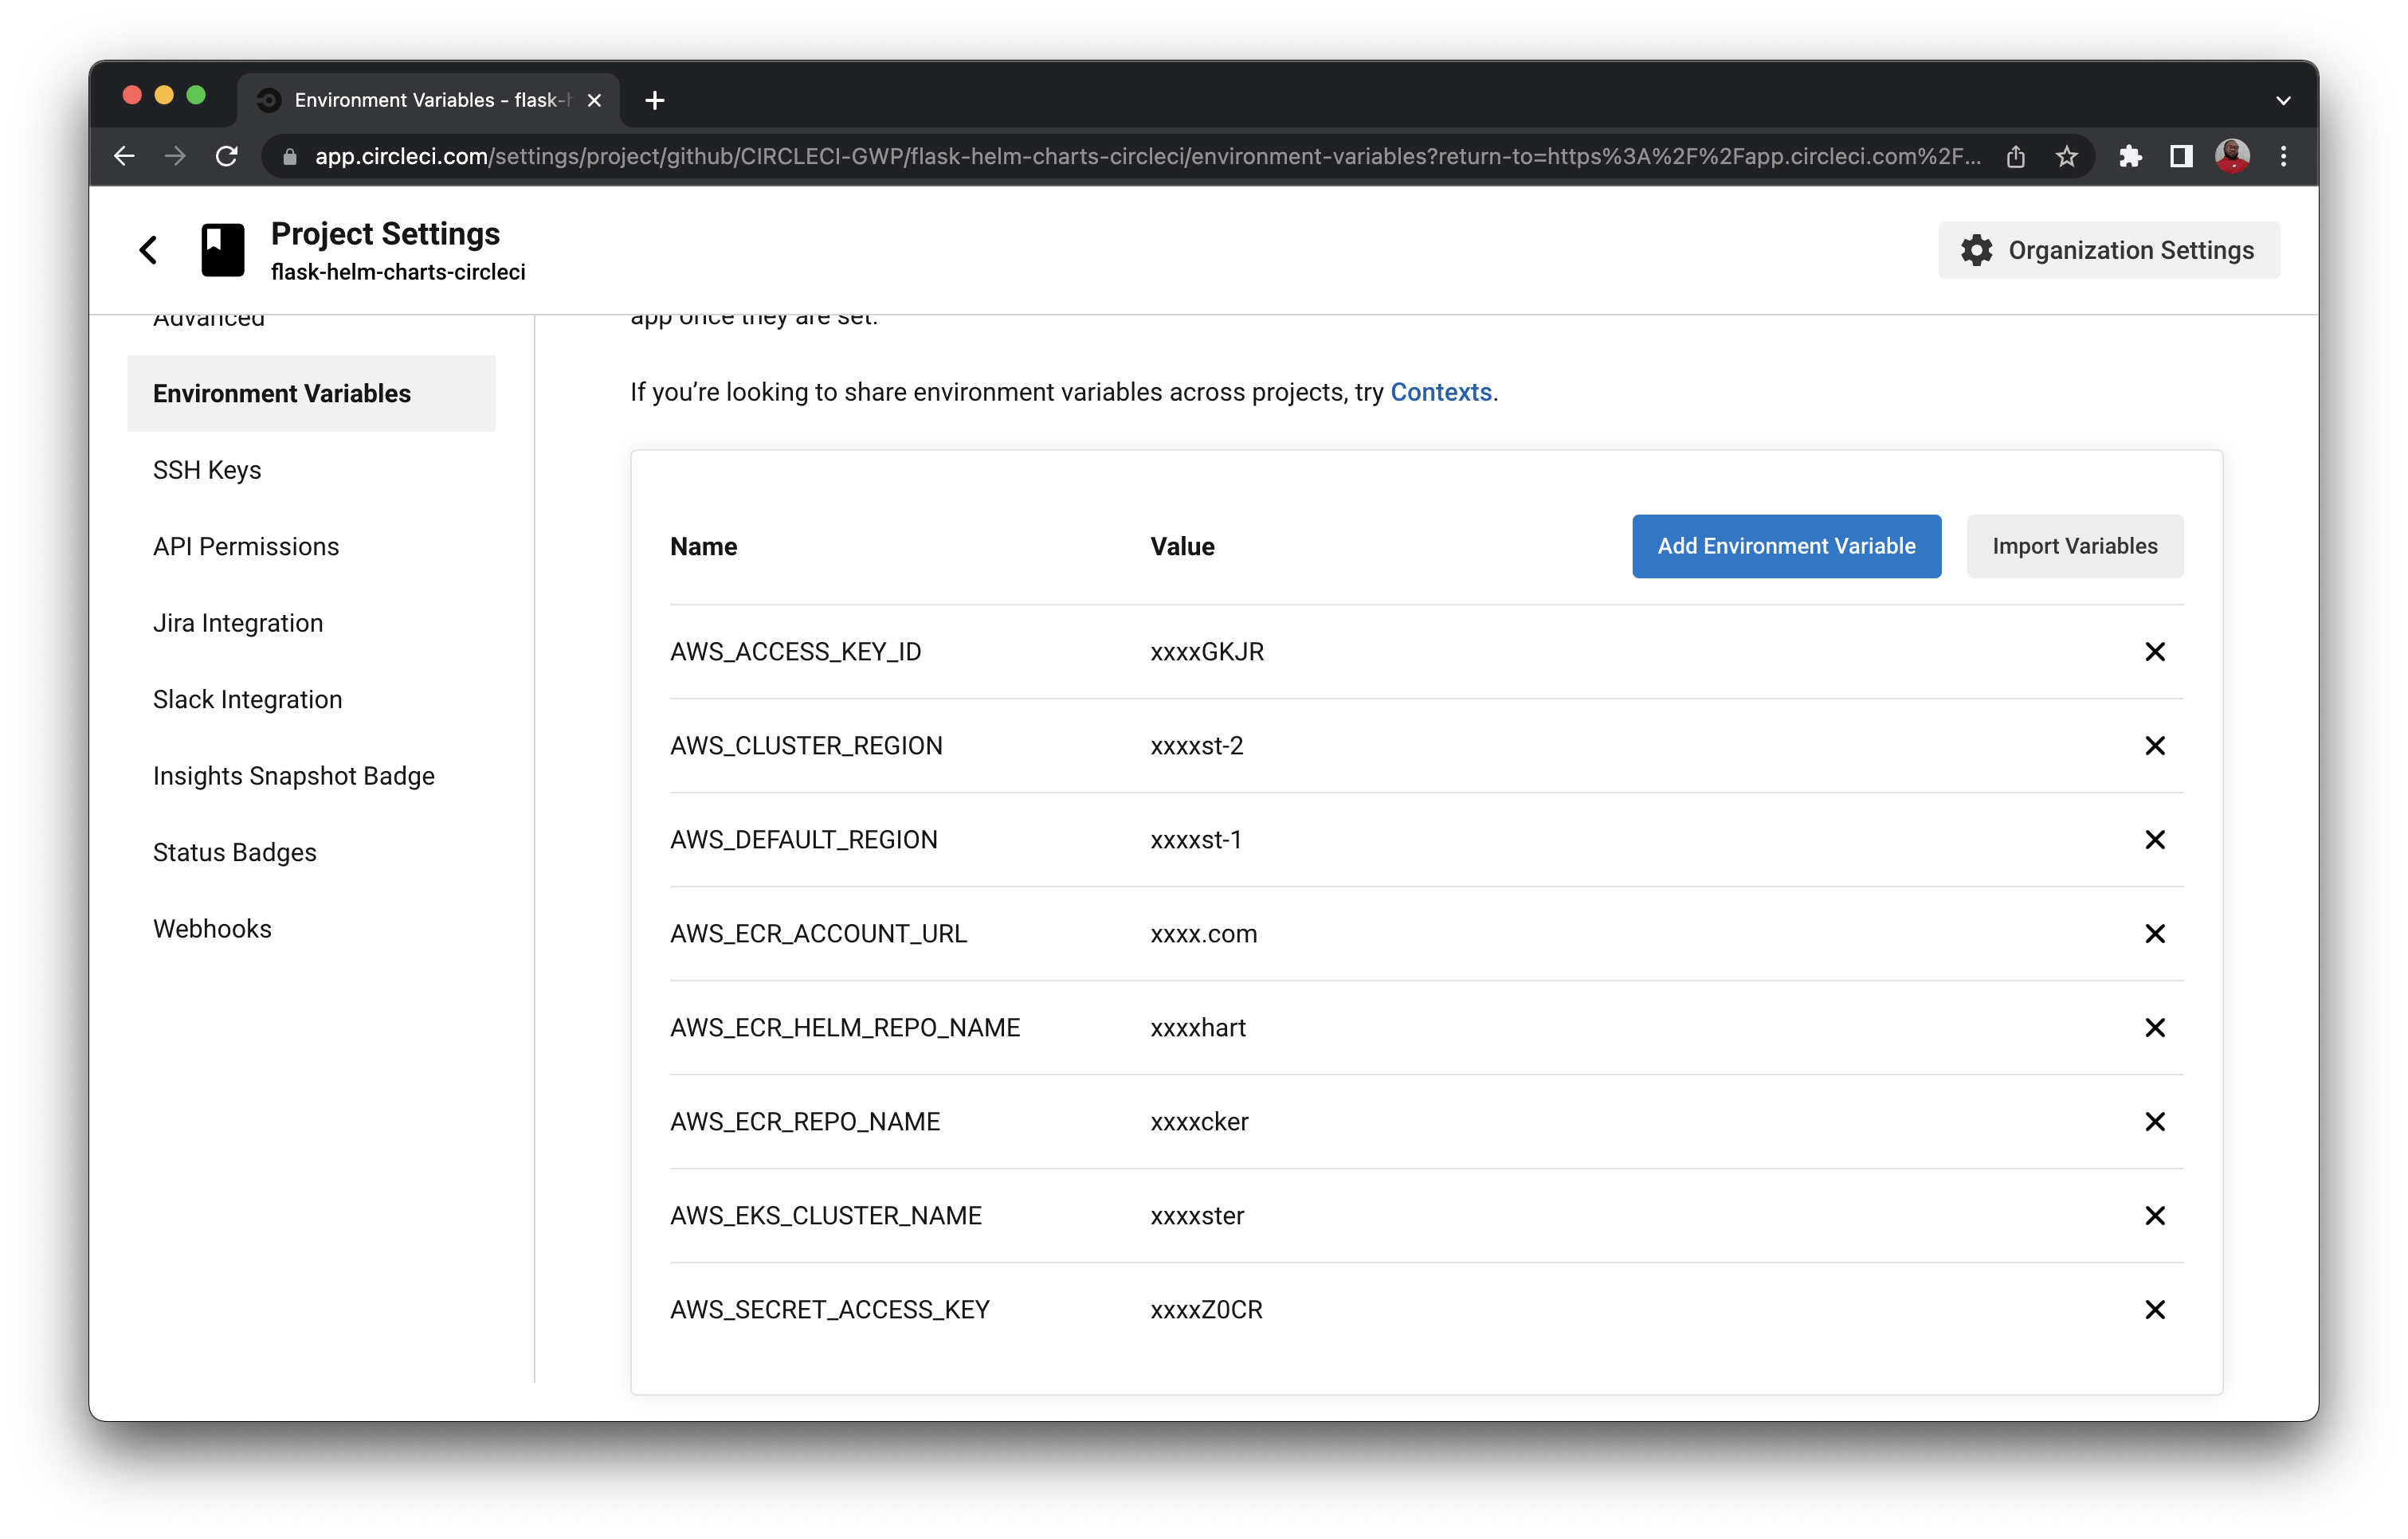2408x1539 pixels.
Task: Reload the current page
Action: 226,156
